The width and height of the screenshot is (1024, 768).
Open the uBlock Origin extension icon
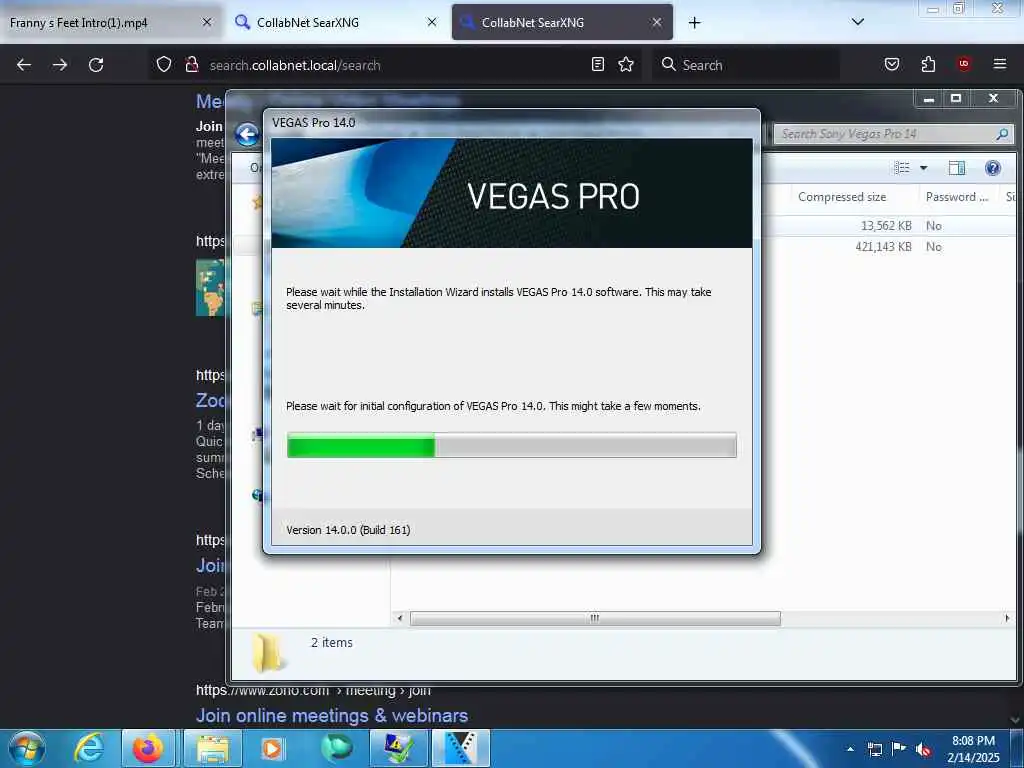click(x=963, y=64)
